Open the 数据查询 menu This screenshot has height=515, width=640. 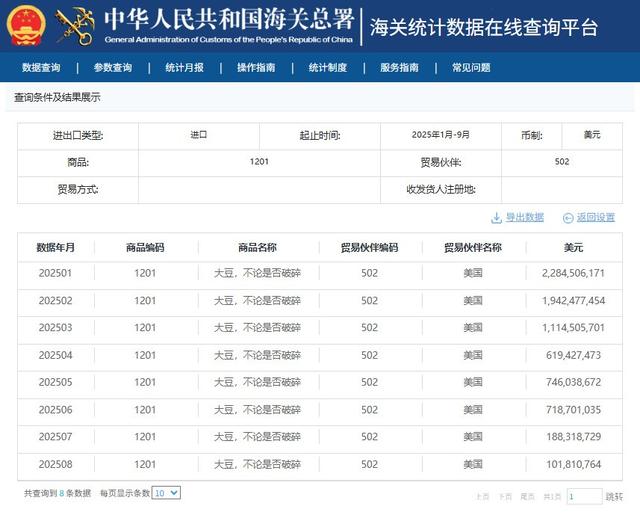pos(41,67)
